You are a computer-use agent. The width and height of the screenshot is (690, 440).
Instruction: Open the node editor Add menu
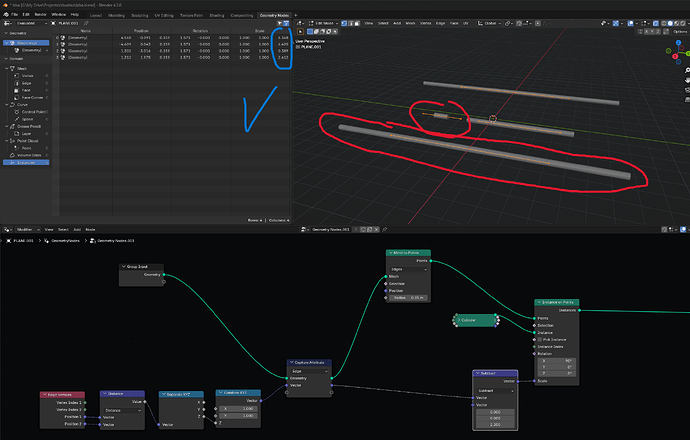click(77, 229)
